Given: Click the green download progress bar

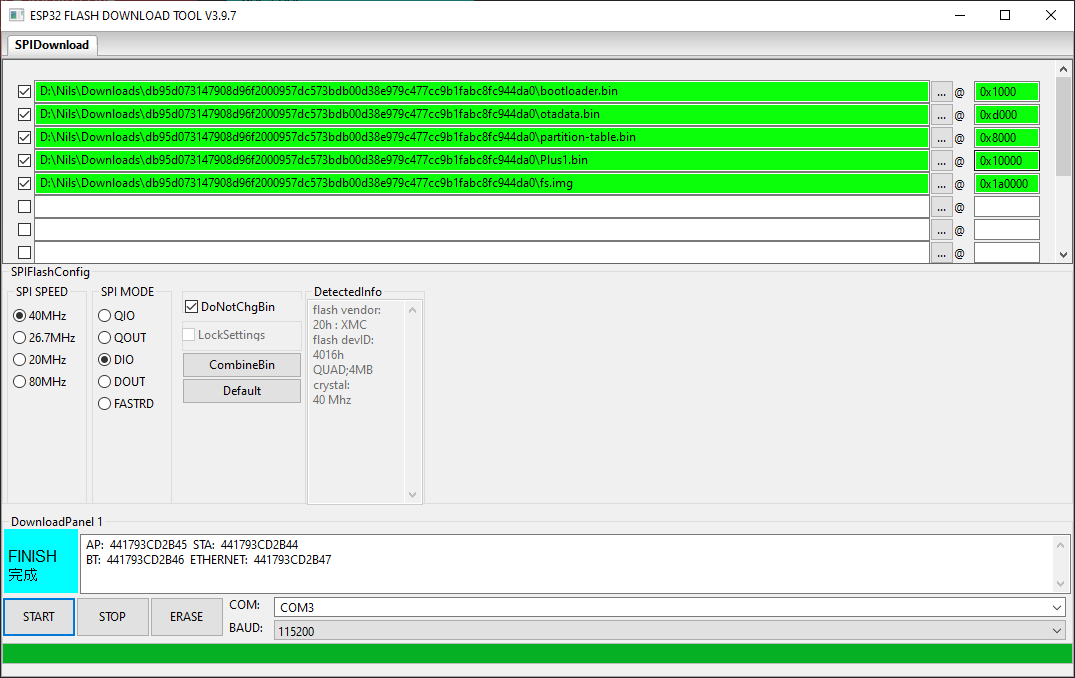Looking at the screenshot, I should pyautogui.click(x=538, y=653).
